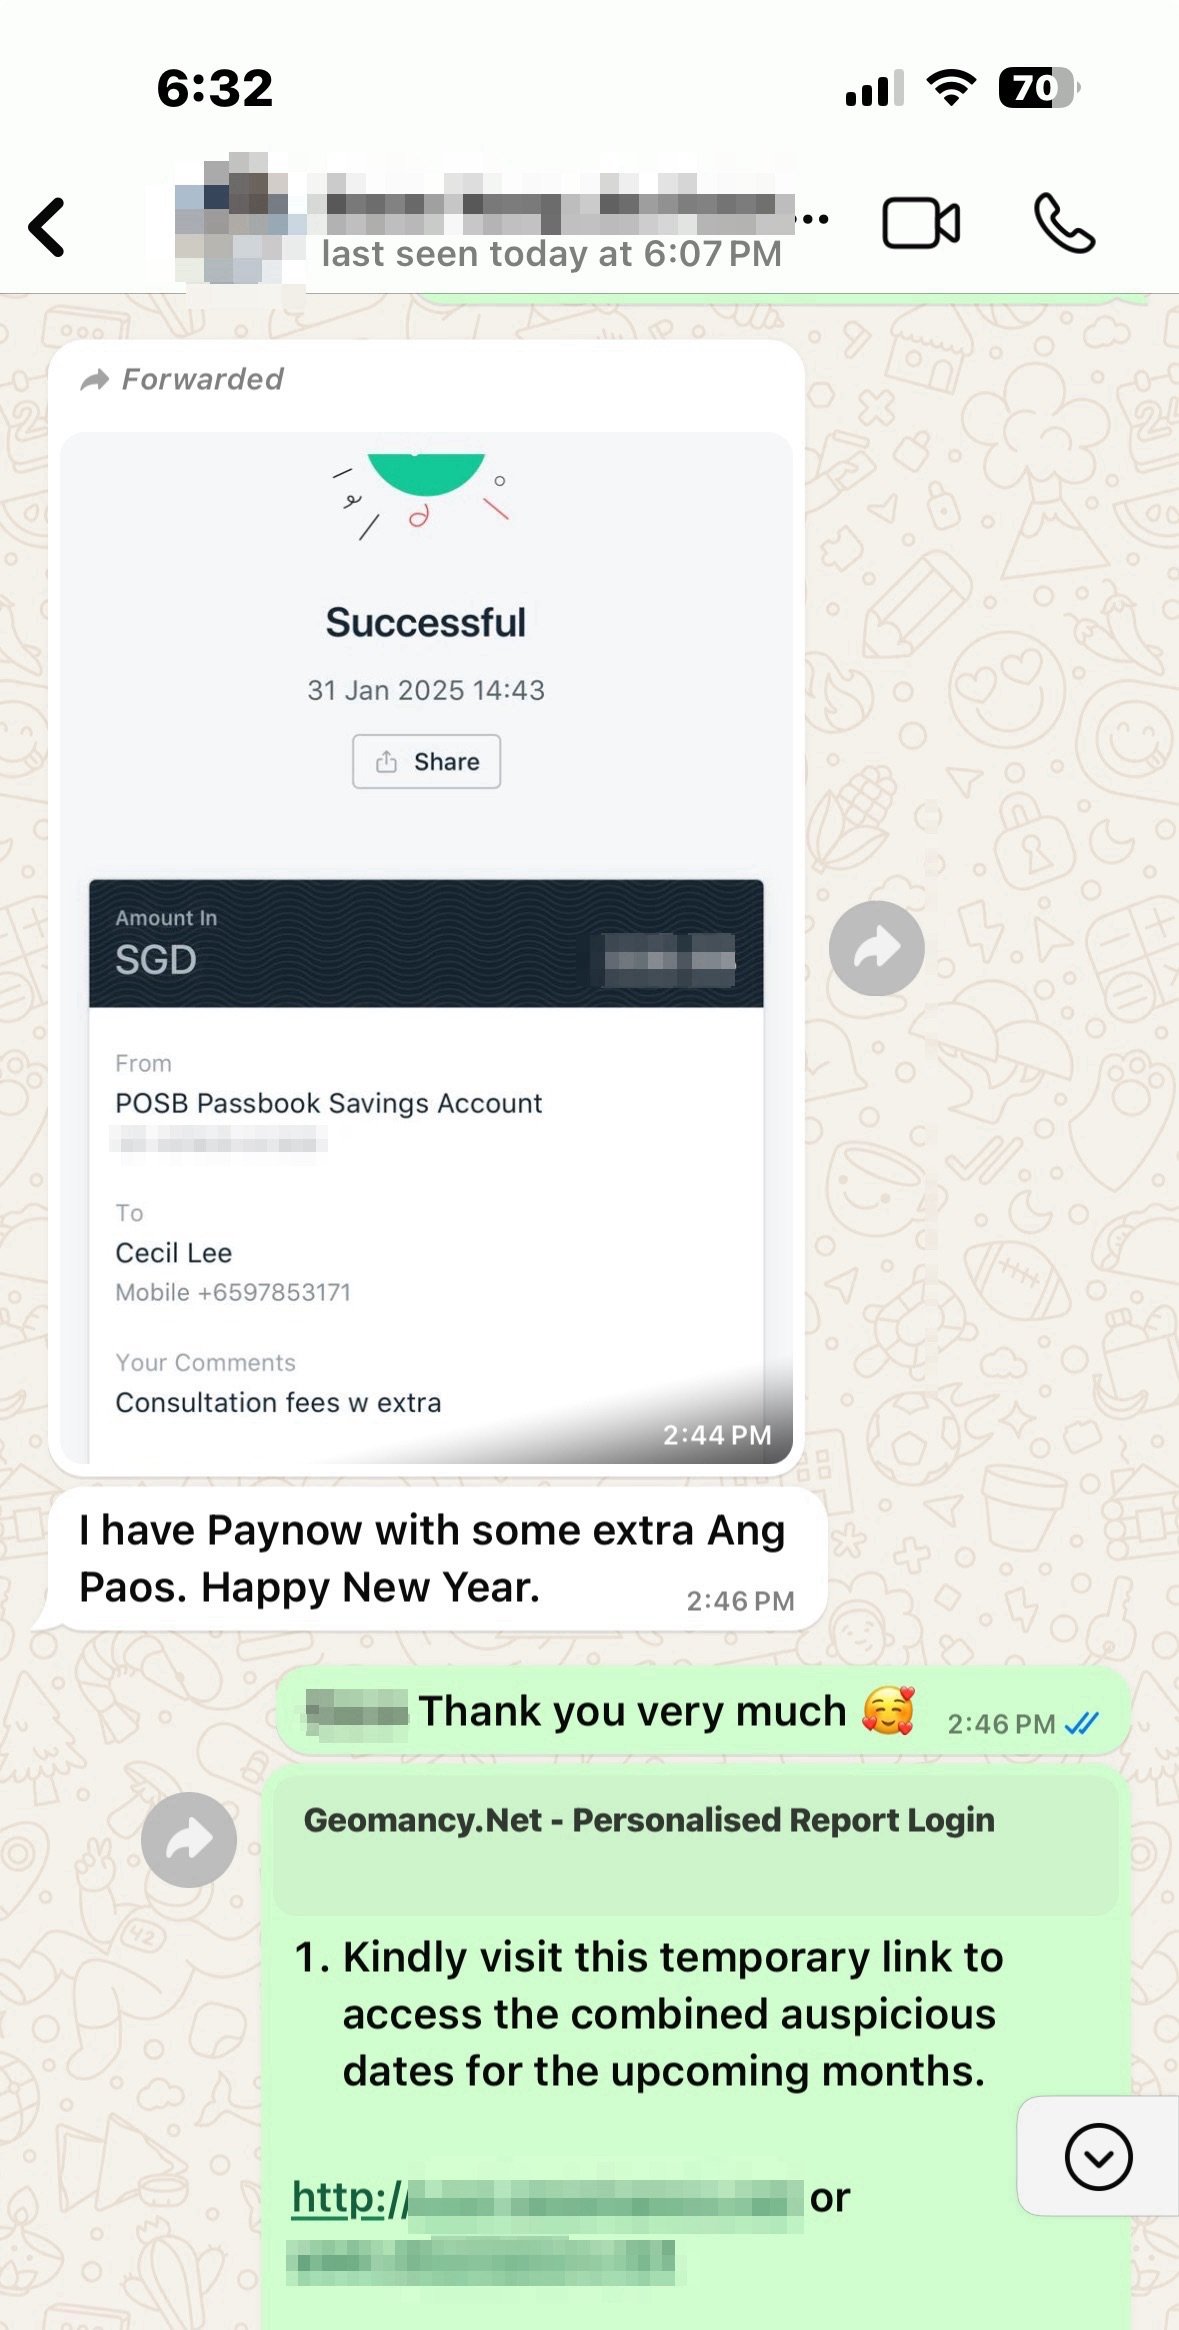Tap 'last seen today at 6:07 PM' text
The height and width of the screenshot is (2330, 1179).
(x=551, y=254)
